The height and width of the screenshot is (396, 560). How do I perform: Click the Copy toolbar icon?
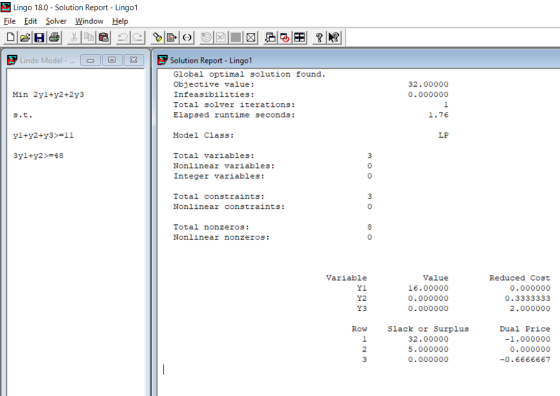click(89, 37)
